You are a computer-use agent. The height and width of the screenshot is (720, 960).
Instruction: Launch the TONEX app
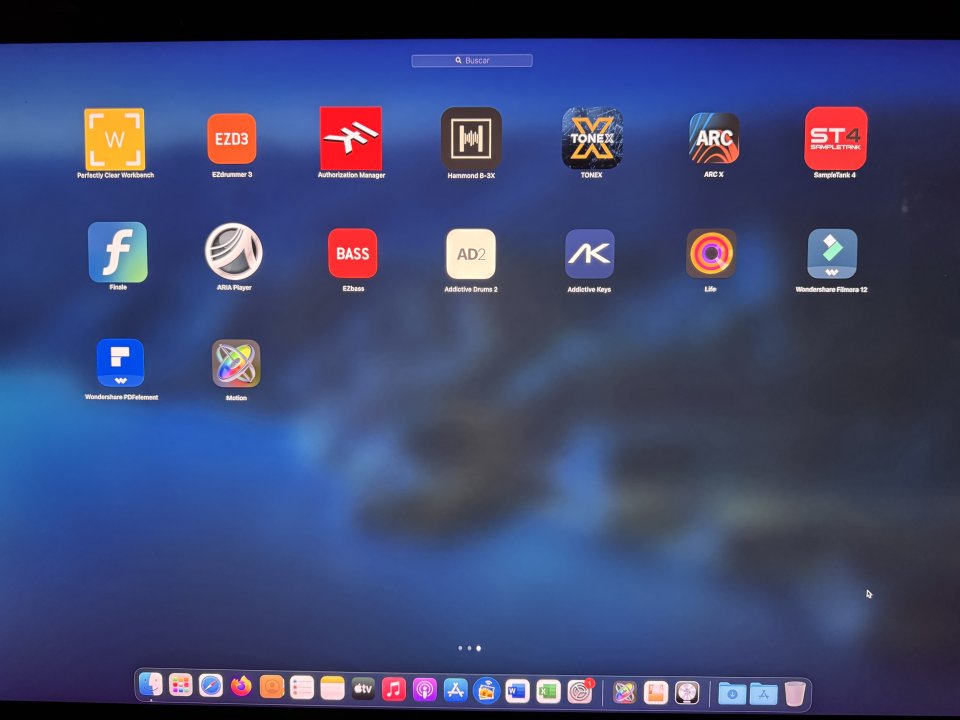coord(591,140)
